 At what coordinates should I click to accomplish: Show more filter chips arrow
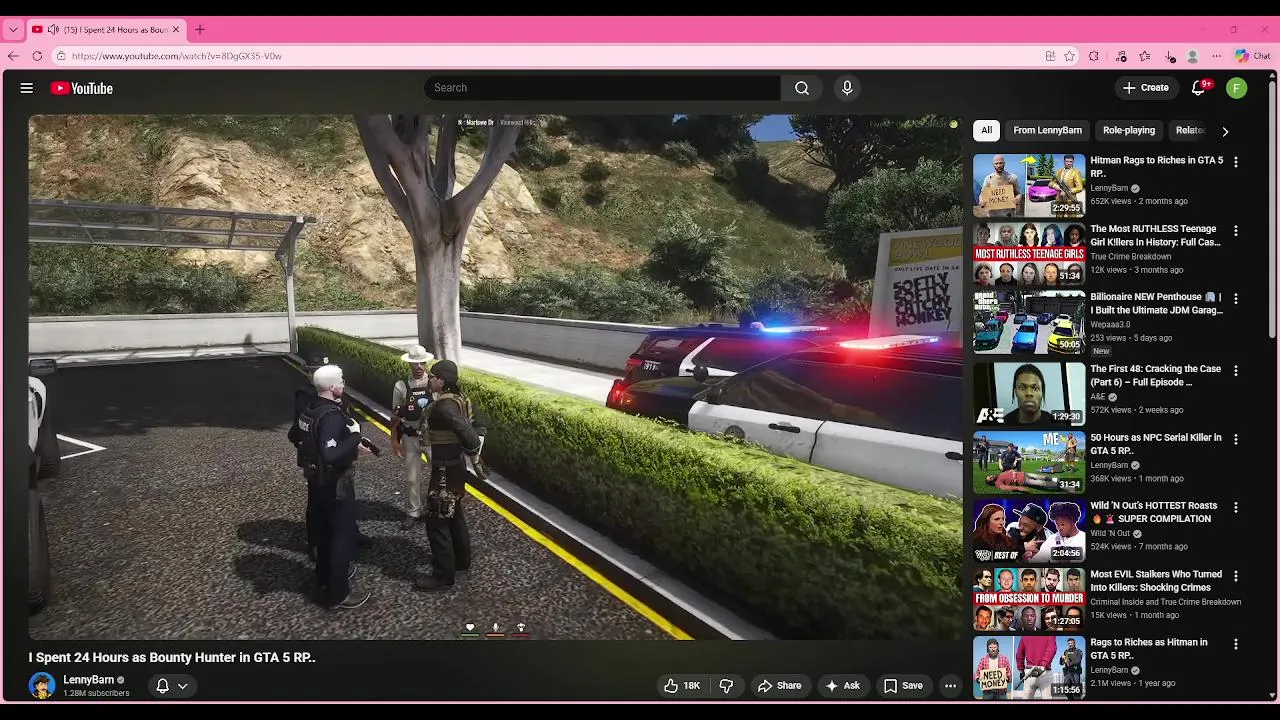pyautogui.click(x=1225, y=131)
